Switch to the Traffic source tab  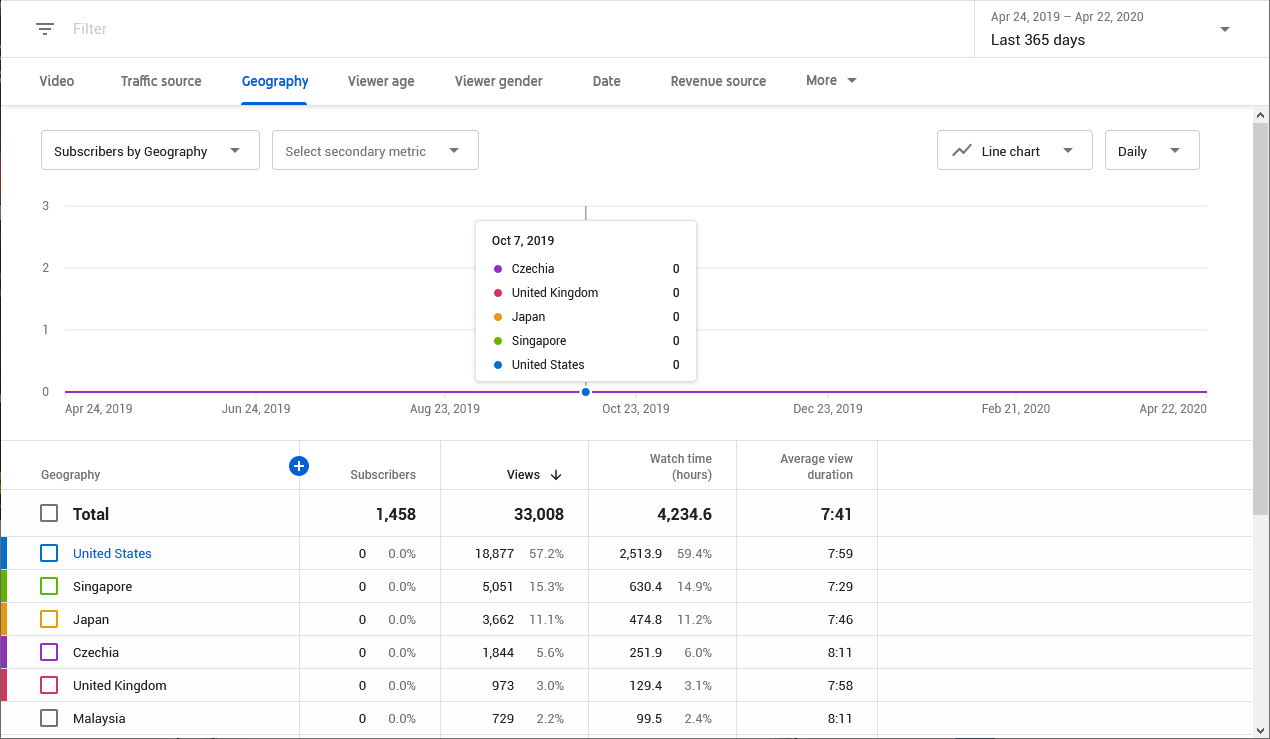click(x=161, y=81)
